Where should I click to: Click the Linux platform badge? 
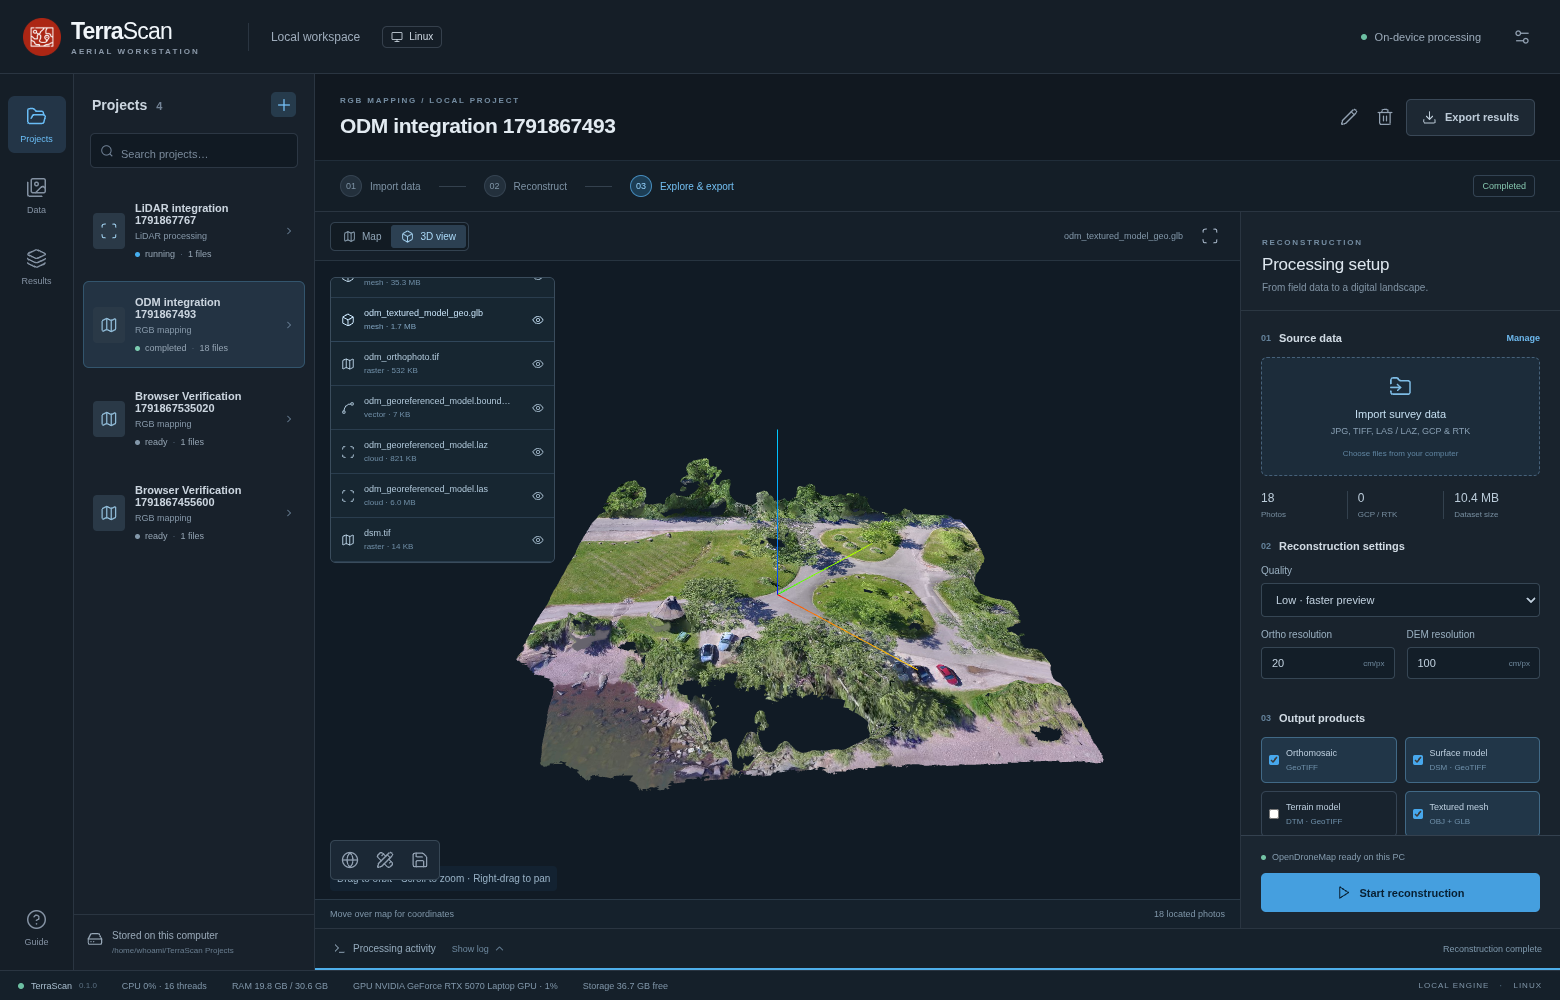click(x=412, y=37)
